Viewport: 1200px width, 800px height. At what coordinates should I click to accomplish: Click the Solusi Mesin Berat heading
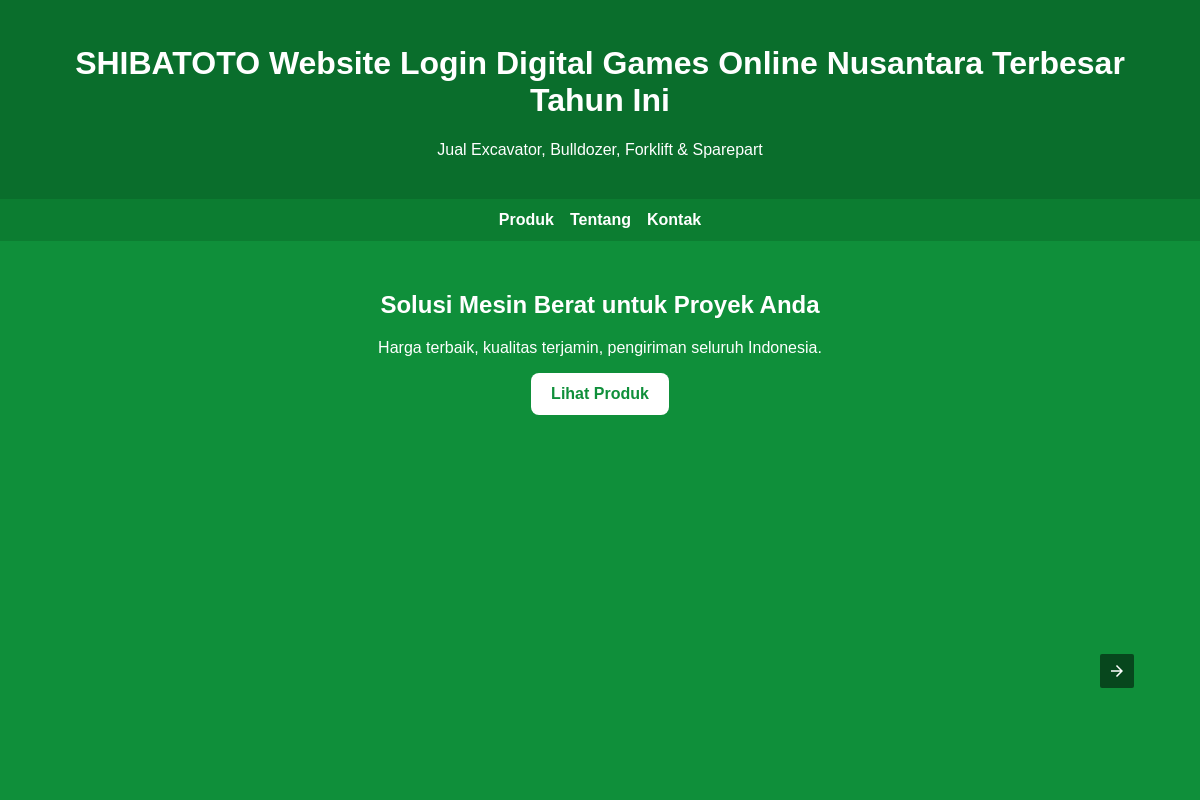[600, 305]
